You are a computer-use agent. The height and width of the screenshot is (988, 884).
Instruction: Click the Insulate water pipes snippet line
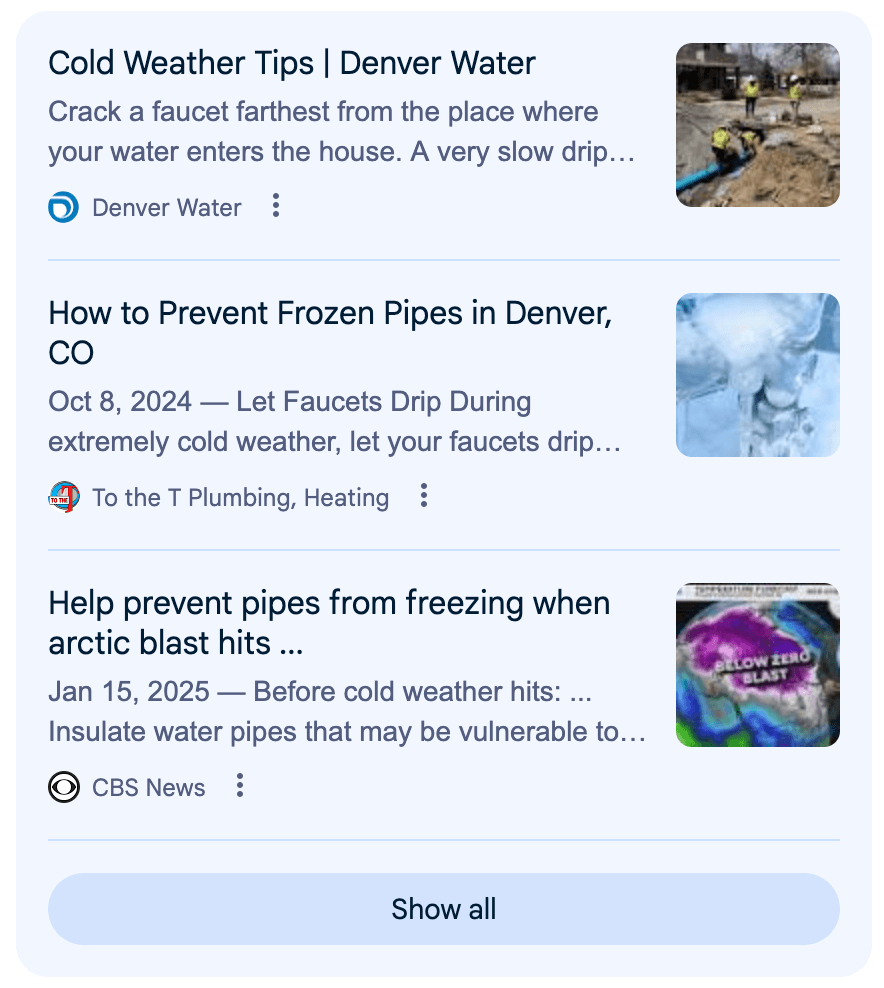coord(347,732)
